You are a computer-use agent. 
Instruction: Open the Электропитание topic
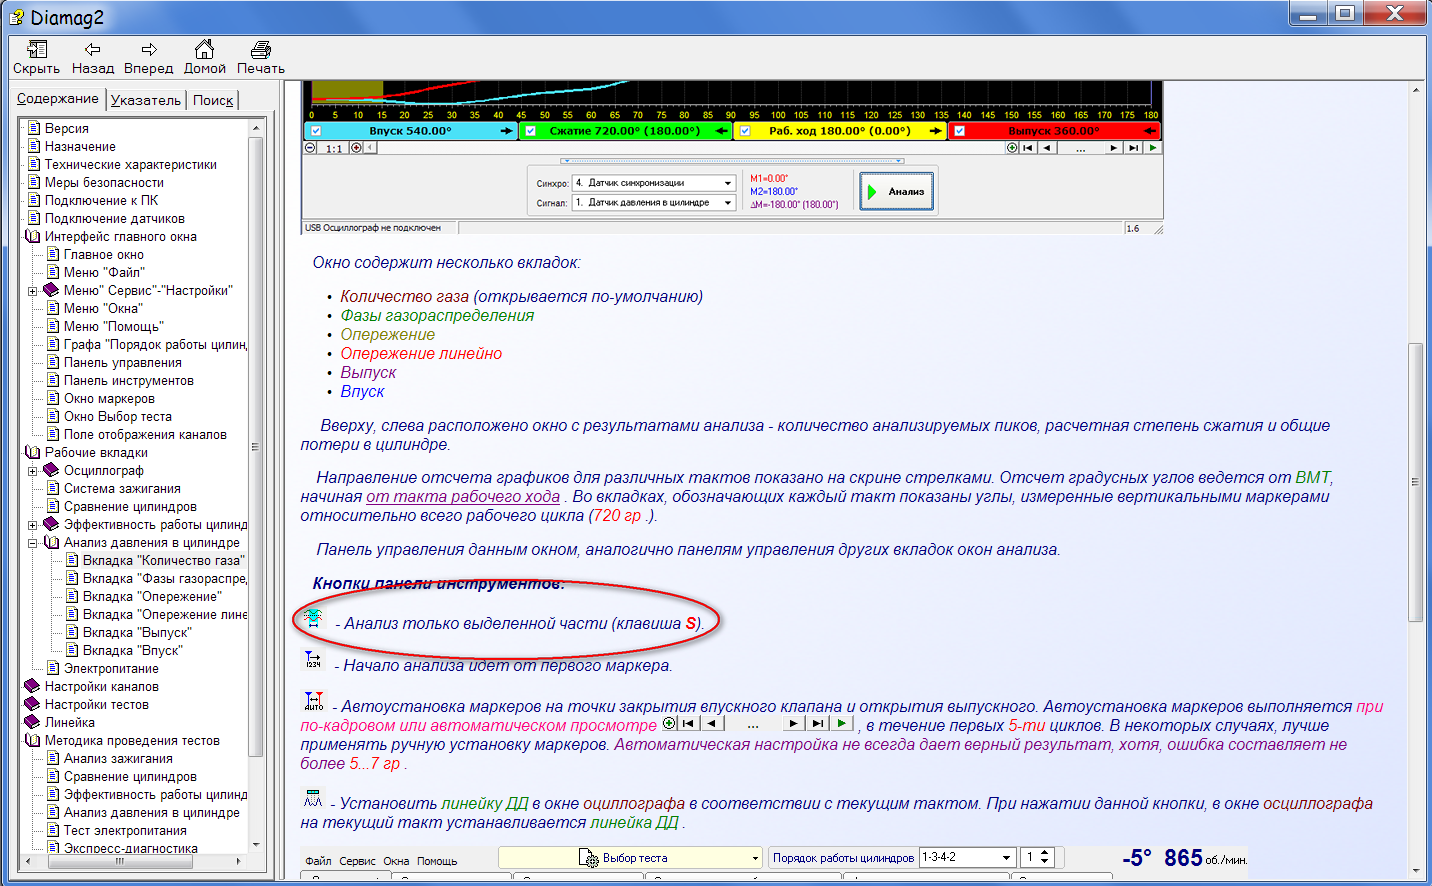point(111,669)
